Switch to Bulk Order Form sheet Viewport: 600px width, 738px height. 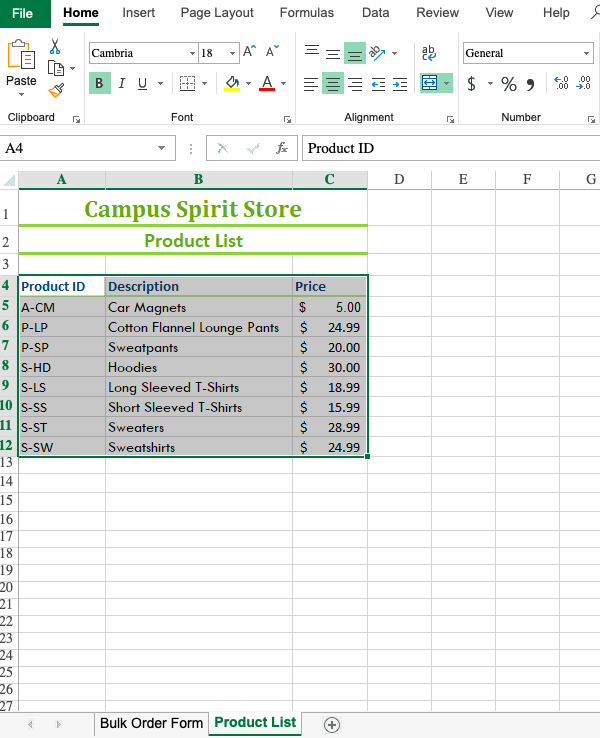pos(151,723)
